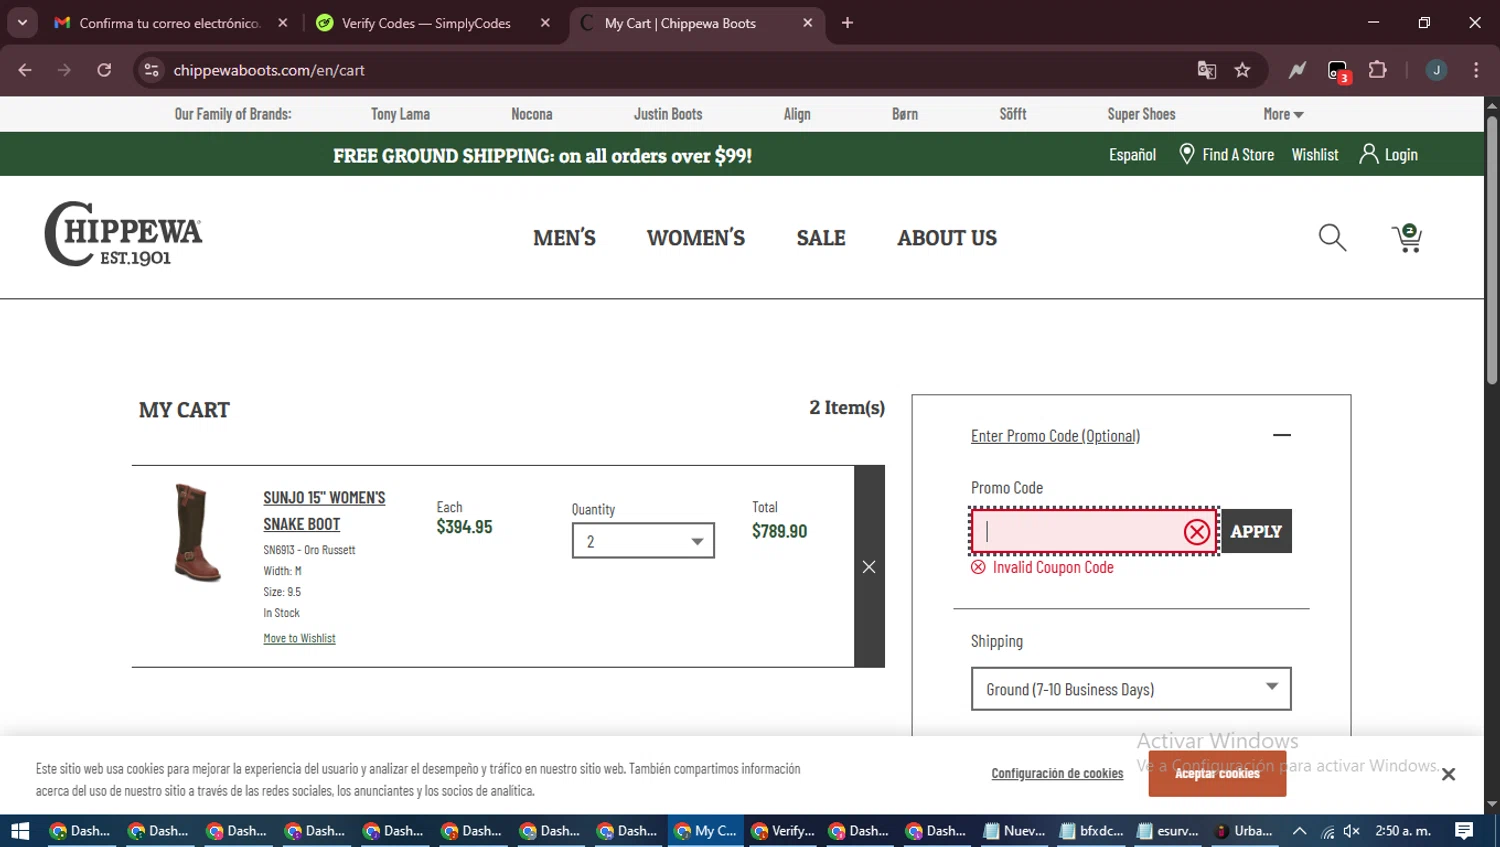Image resolution: width=1500 pixels, height=847 pixels.
Task: Open the Extensions puzzle icon
Action: click(1378, 70)
